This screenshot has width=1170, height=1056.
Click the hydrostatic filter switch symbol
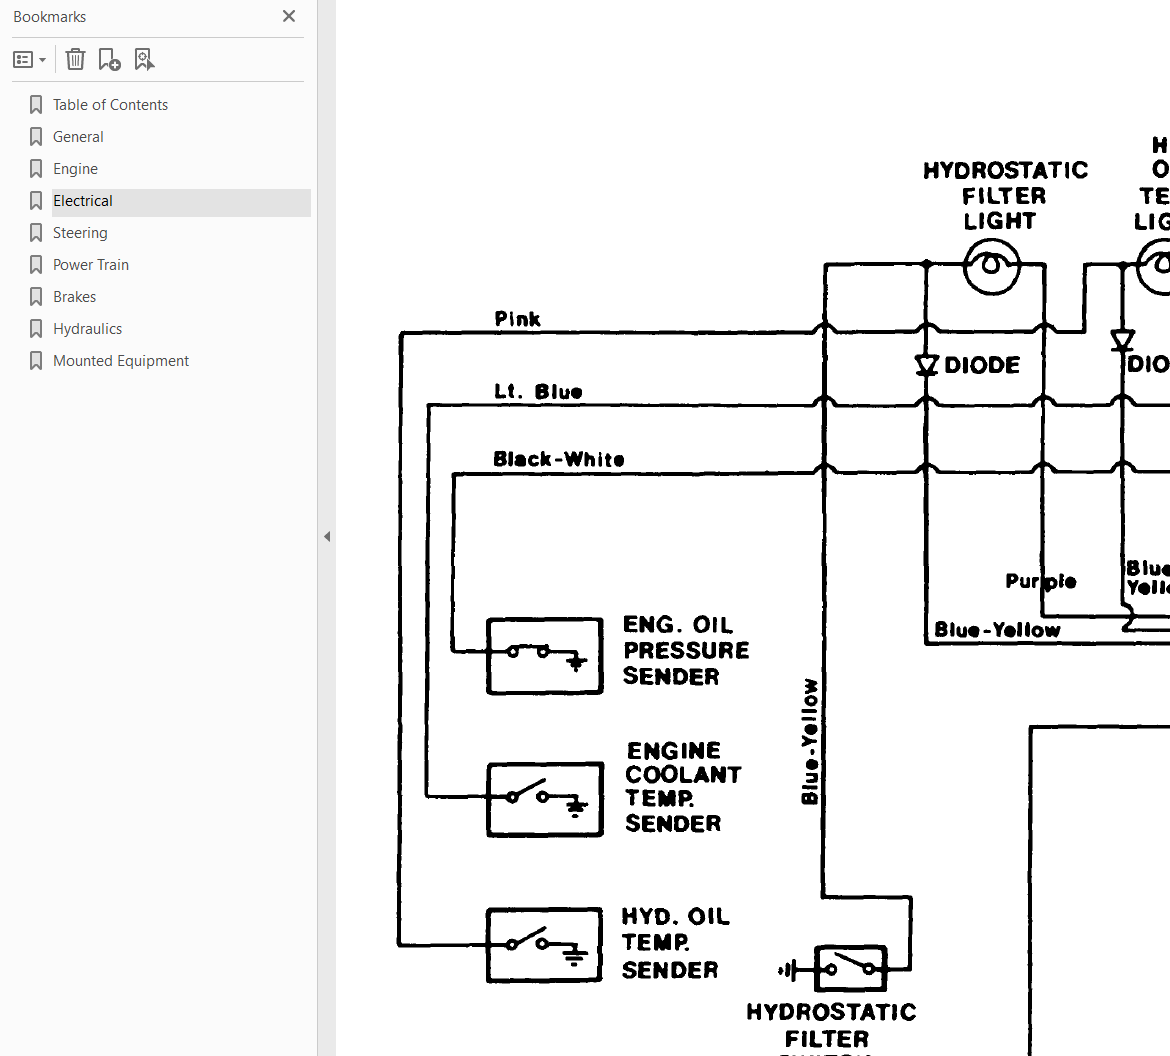click(851, 969)
